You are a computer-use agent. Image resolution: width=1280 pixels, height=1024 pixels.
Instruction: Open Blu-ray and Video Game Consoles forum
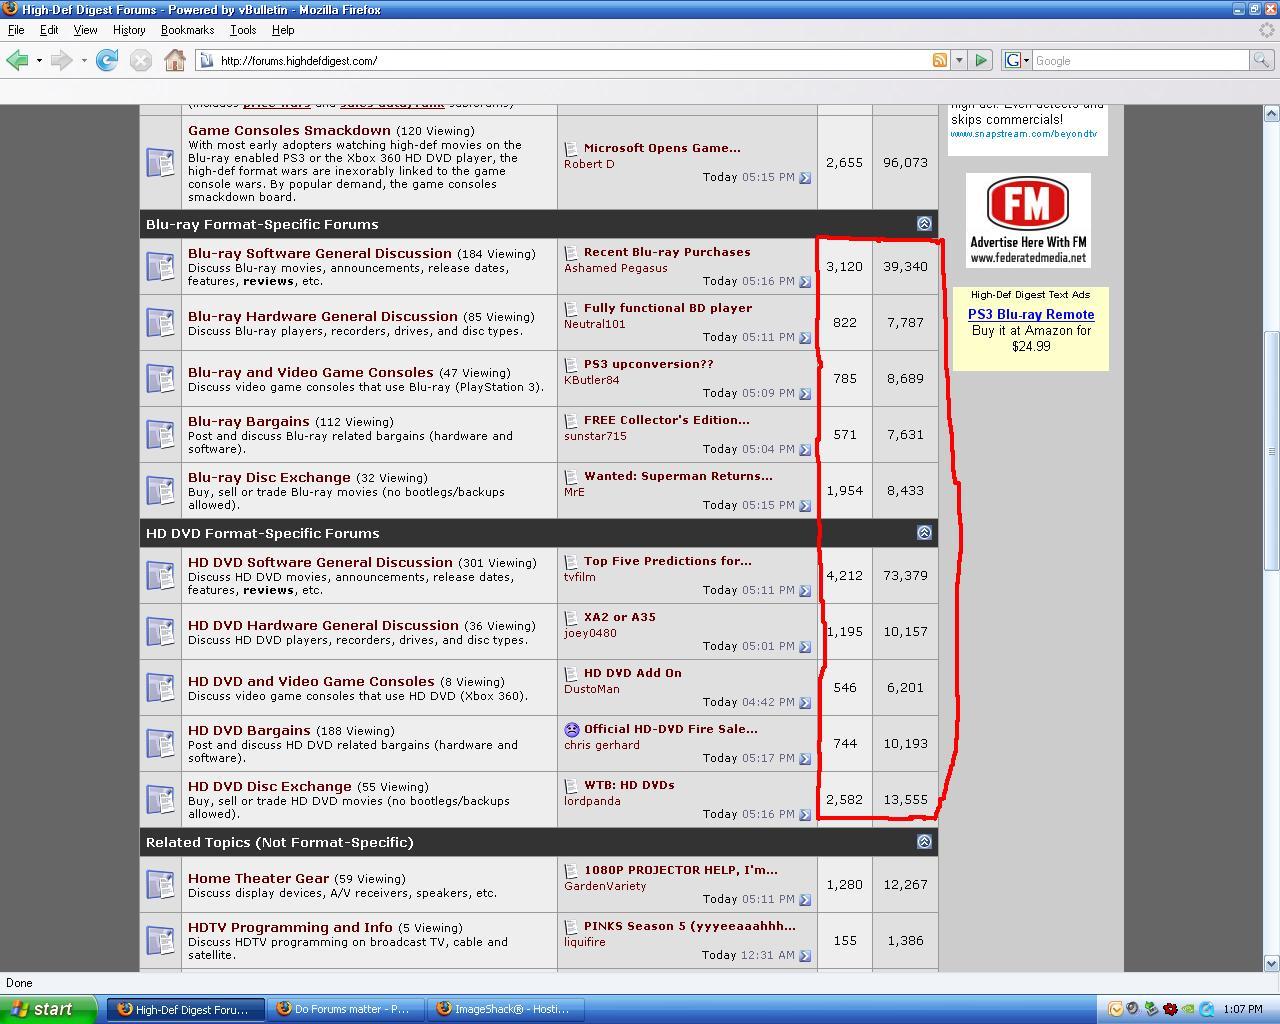point(311,372)
